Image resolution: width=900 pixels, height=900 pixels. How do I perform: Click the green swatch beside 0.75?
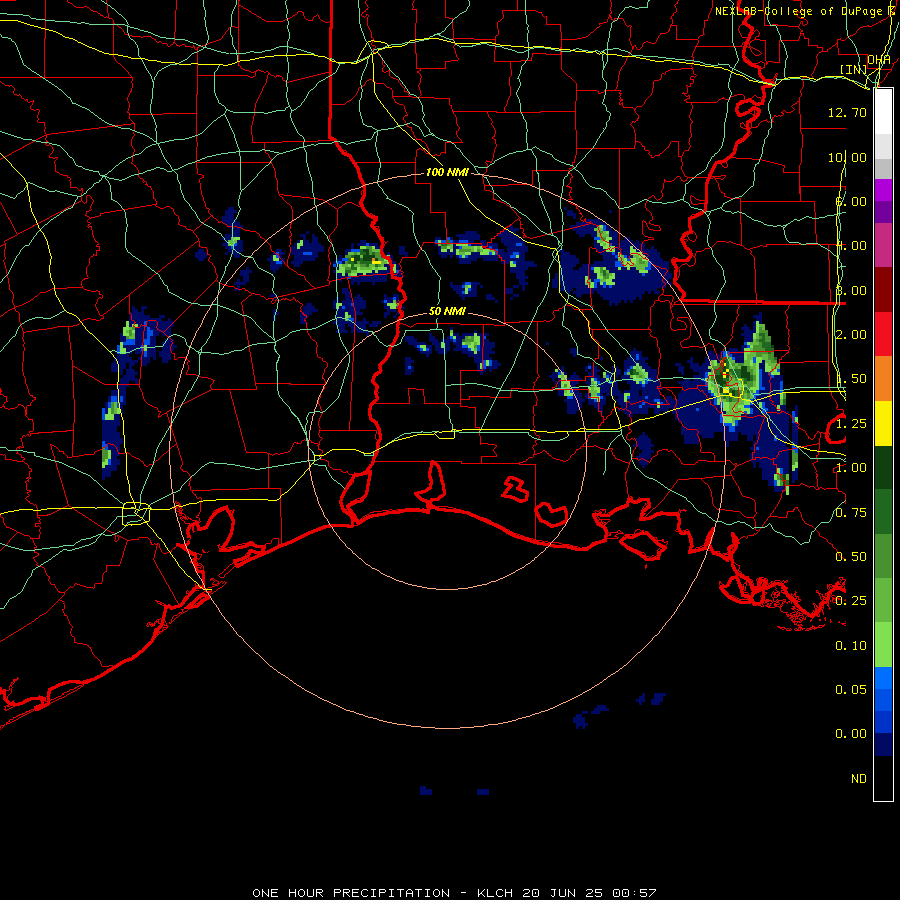pyautogui.click(x=883, y=512)
